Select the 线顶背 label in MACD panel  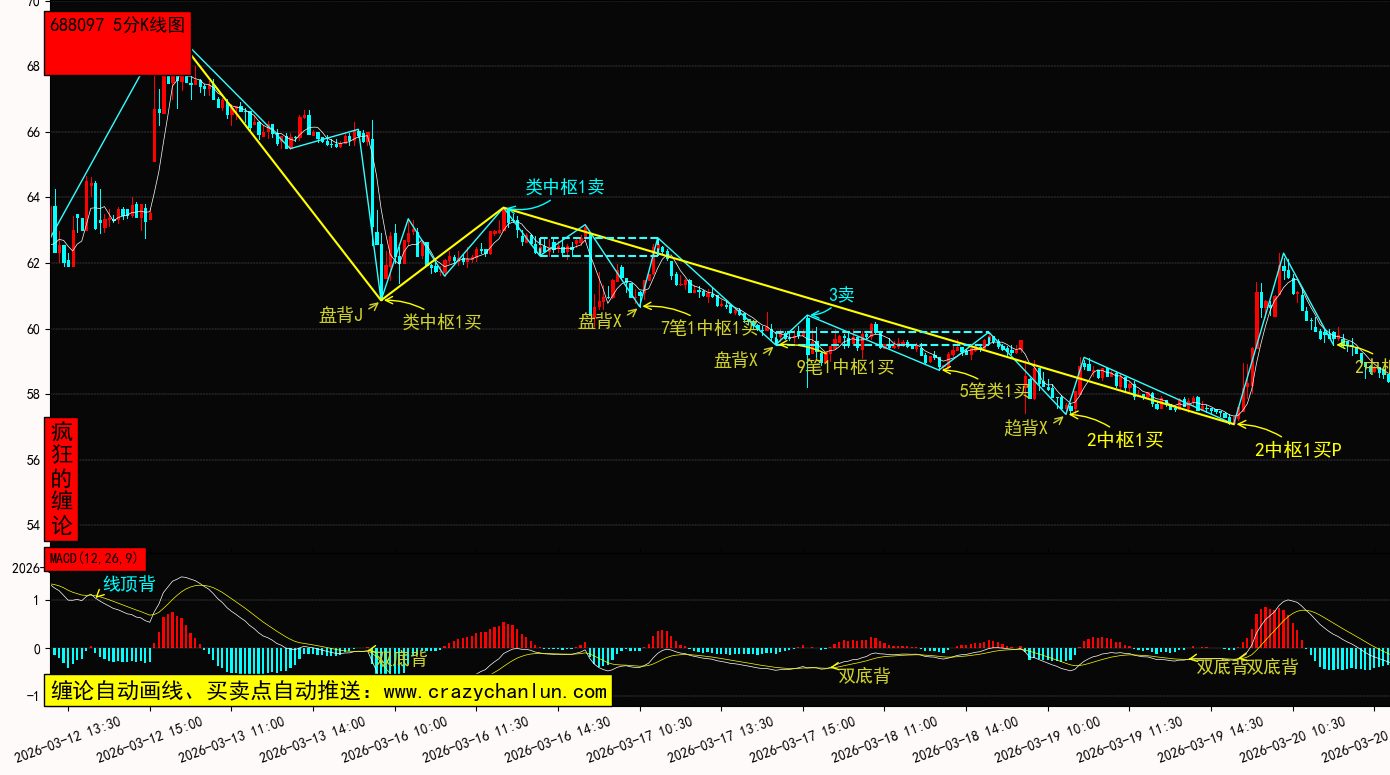tap(129, 584)
